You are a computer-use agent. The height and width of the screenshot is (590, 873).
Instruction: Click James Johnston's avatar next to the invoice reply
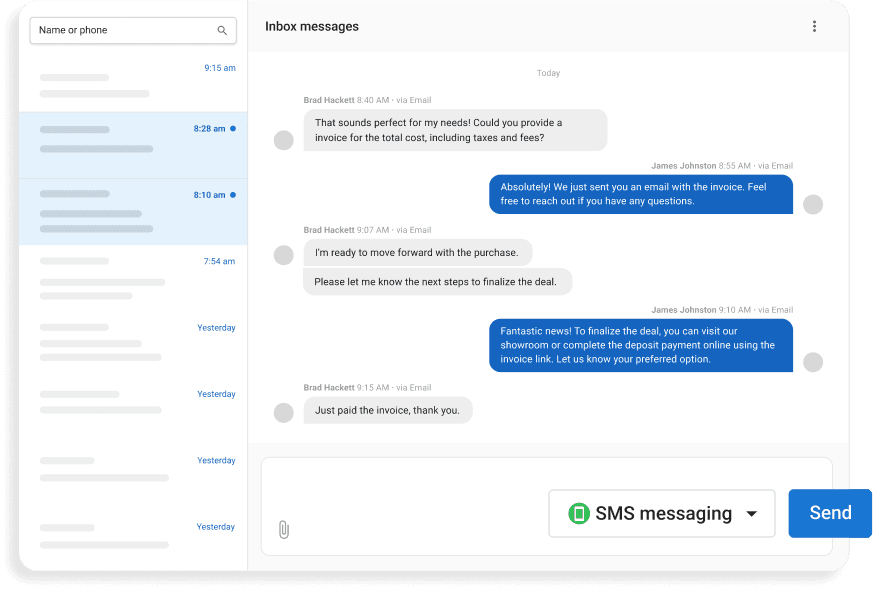pos(813,204)
